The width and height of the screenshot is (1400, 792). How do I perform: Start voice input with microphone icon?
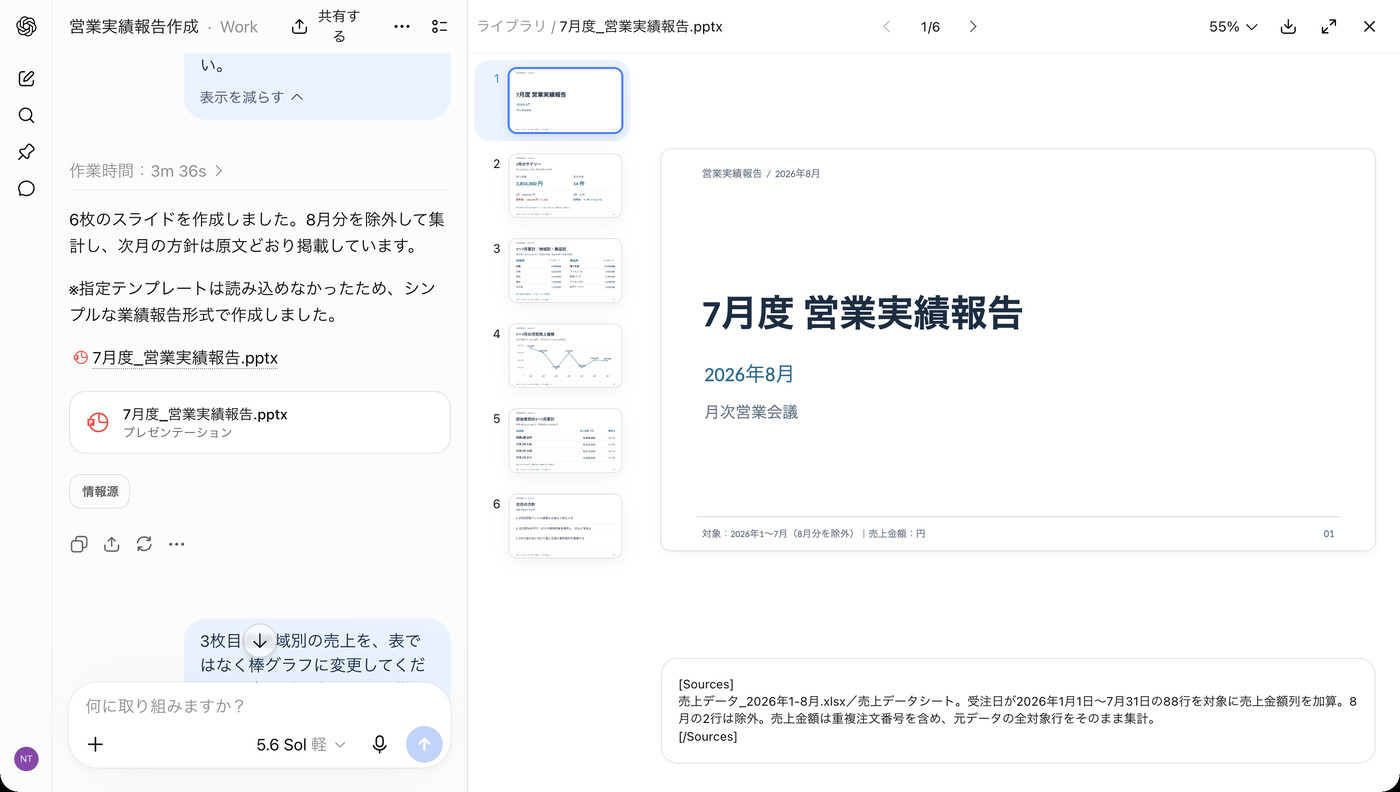click(380, 744)
